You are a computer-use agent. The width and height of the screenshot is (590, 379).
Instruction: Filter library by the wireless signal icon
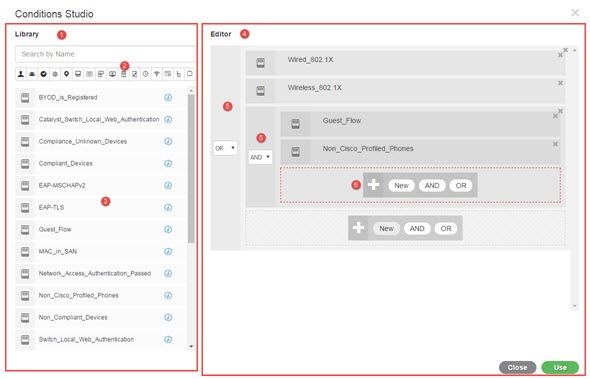(x=157, y=74)
